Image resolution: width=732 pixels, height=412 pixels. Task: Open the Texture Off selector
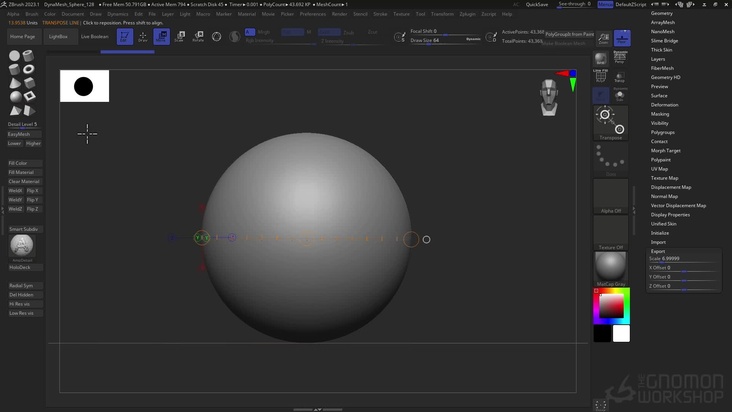(611, 233)
